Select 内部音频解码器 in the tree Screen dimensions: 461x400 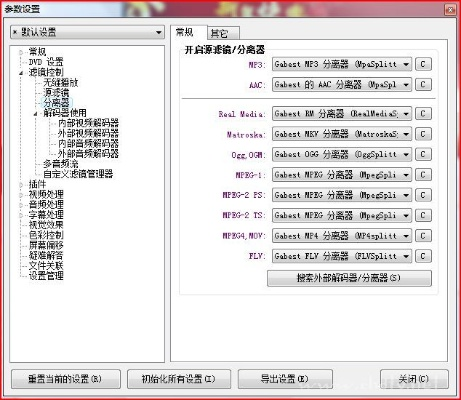[x=88, y=143]
